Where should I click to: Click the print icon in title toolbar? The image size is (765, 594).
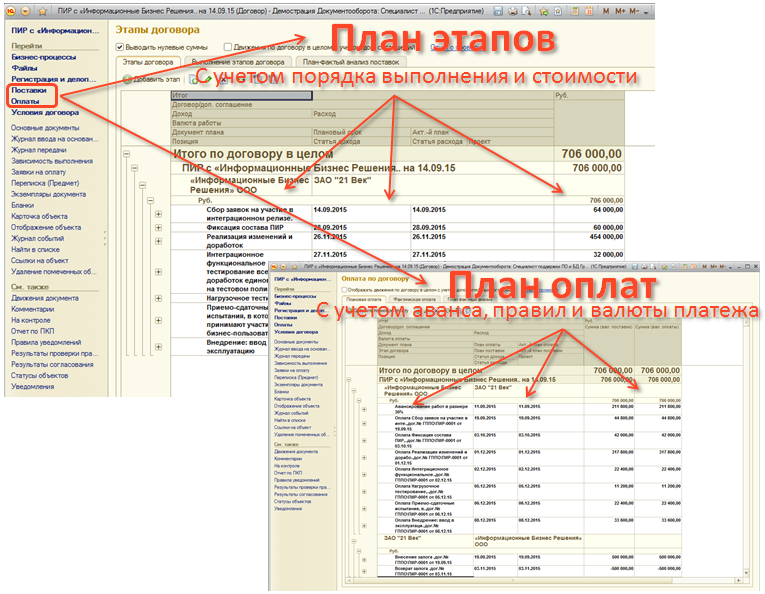click(x=510, y=11)
